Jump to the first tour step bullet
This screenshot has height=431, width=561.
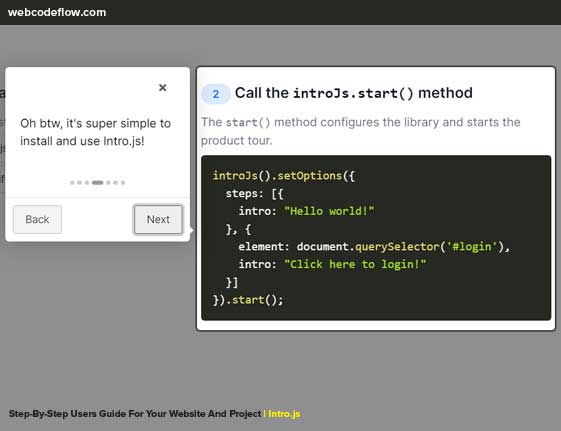click(72, 182)
